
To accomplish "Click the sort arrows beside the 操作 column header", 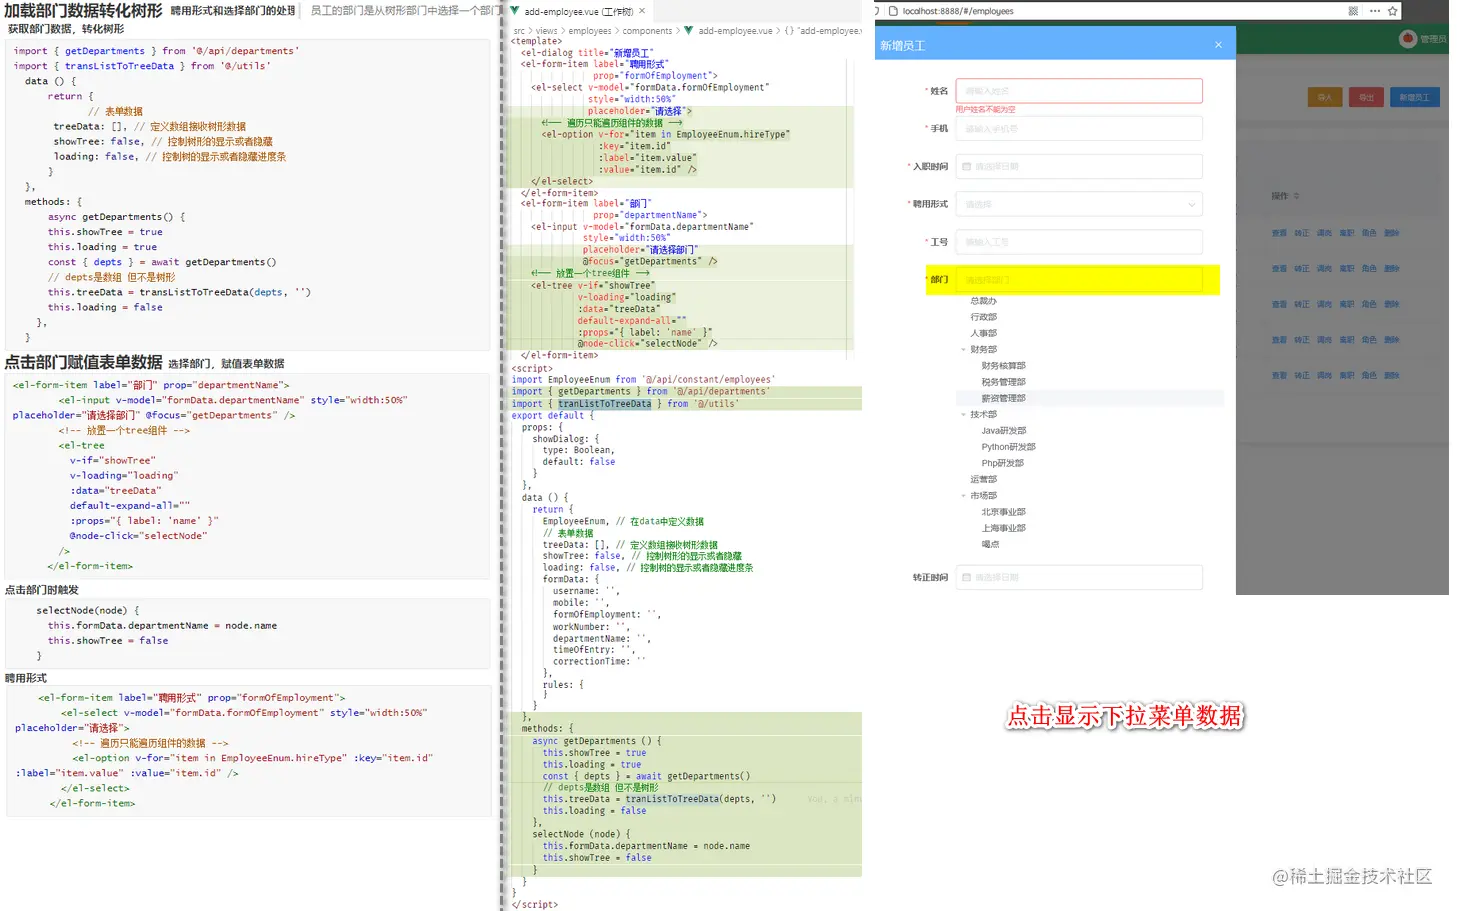I will [1296, 196].
